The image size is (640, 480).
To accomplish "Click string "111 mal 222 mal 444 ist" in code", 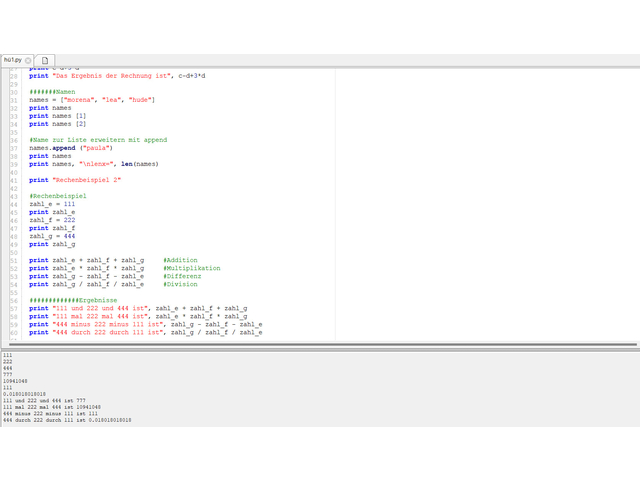I will (x=100, y=316).
